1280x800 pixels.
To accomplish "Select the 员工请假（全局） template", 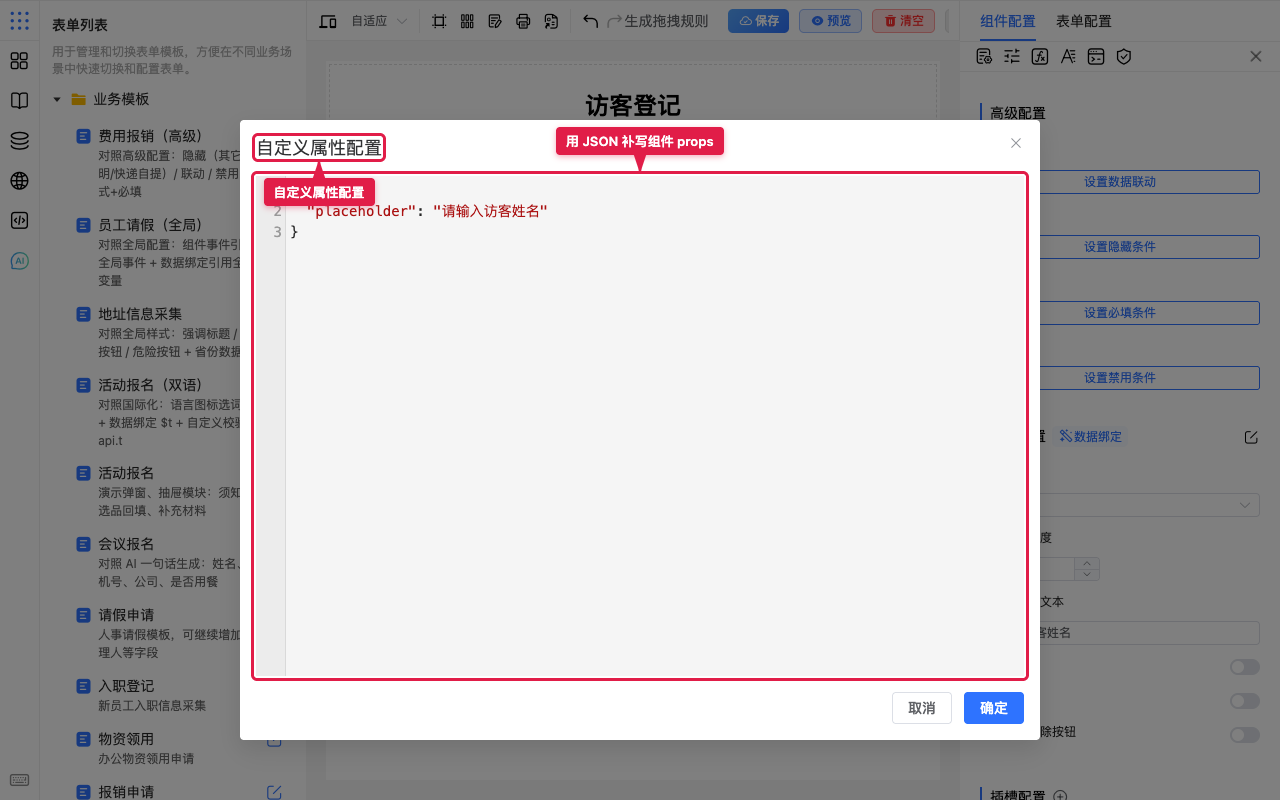I will click(x=150, y=225).
